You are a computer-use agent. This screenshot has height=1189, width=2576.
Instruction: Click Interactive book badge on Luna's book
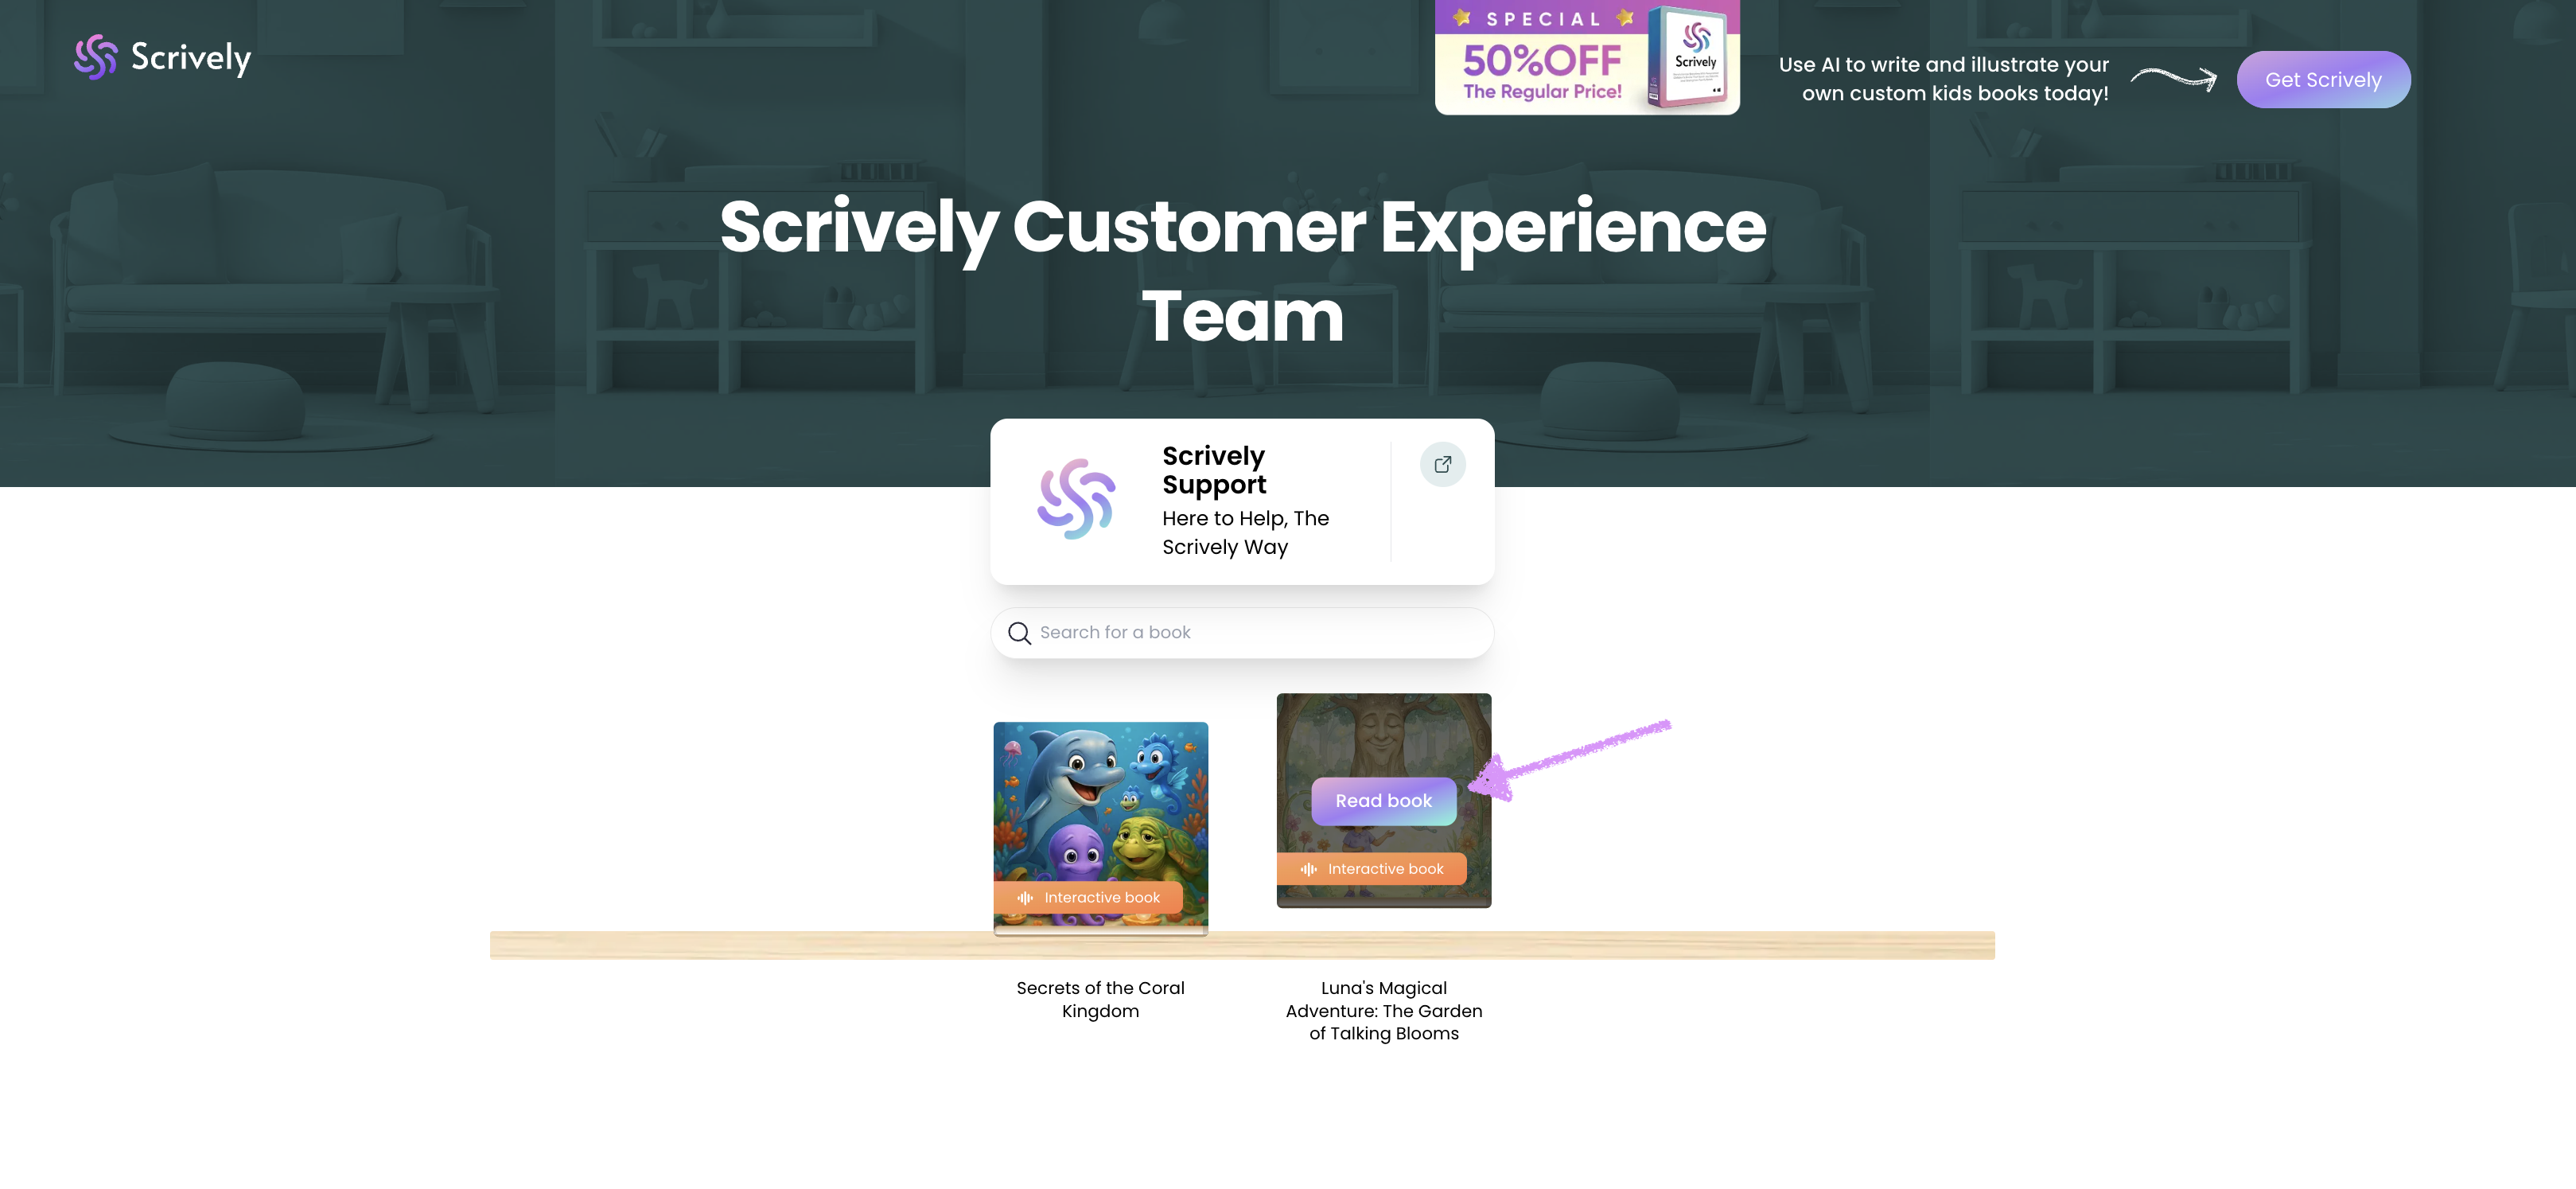1371,869
